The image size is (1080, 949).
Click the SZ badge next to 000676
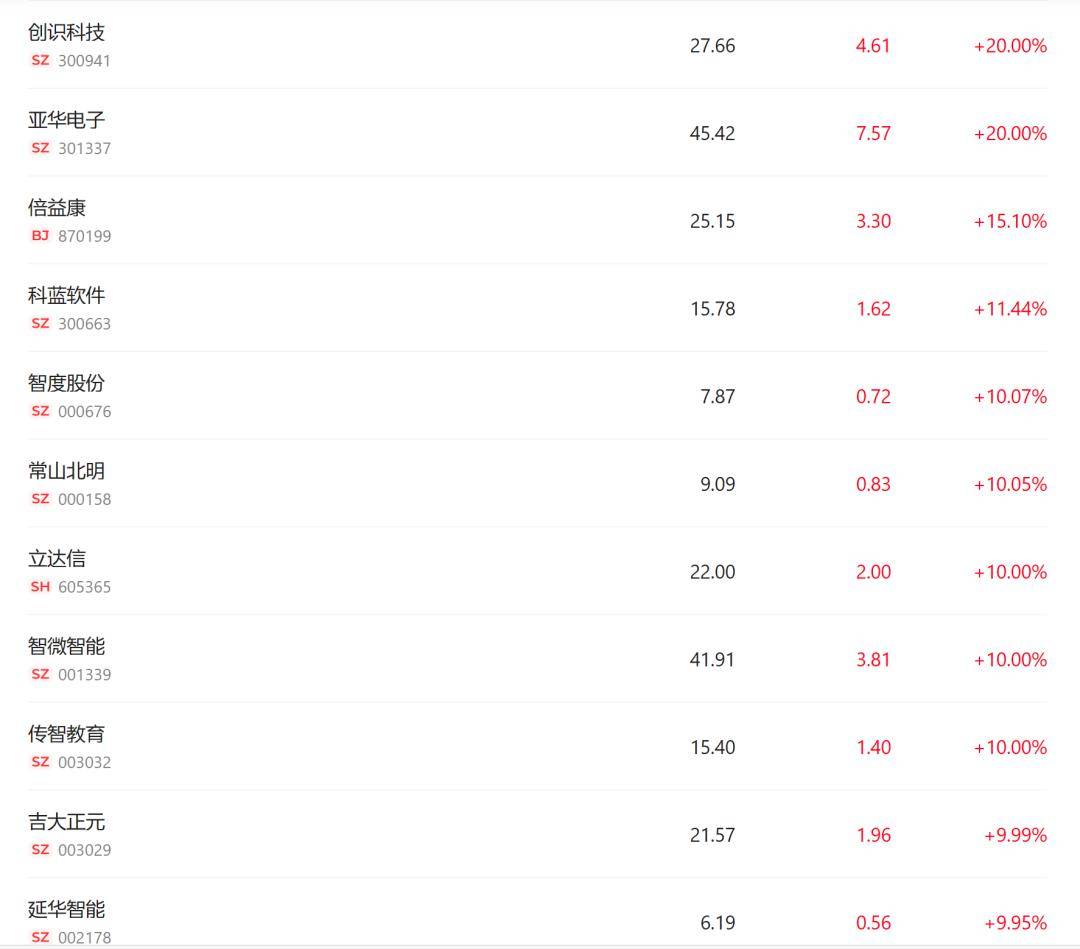pyautogui.click(x=40, y=410)
